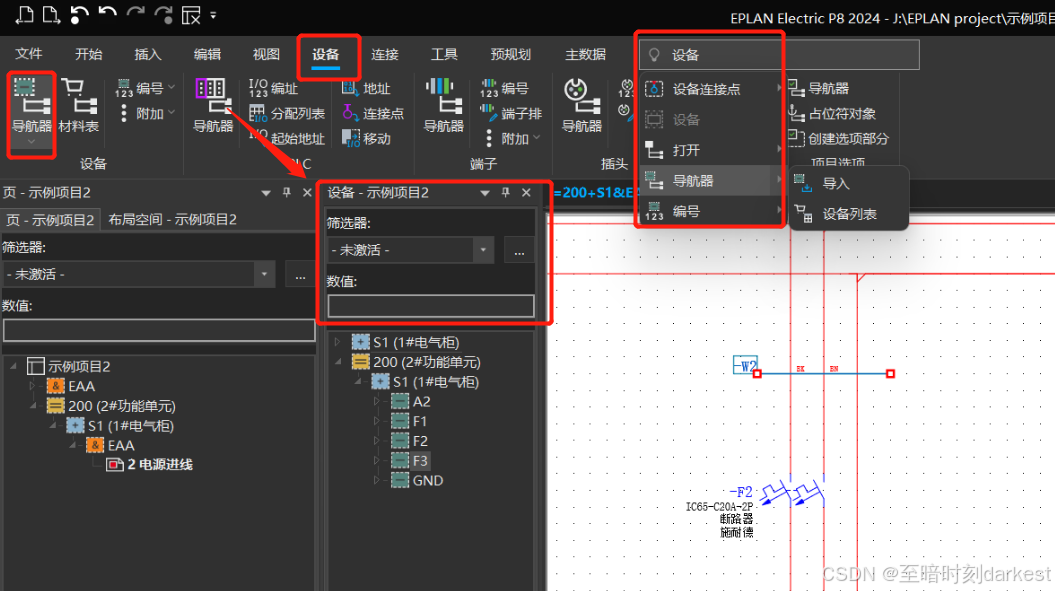Select 创建选项部分 create option section
1055x591 pixels.
[x=838, y=139]
